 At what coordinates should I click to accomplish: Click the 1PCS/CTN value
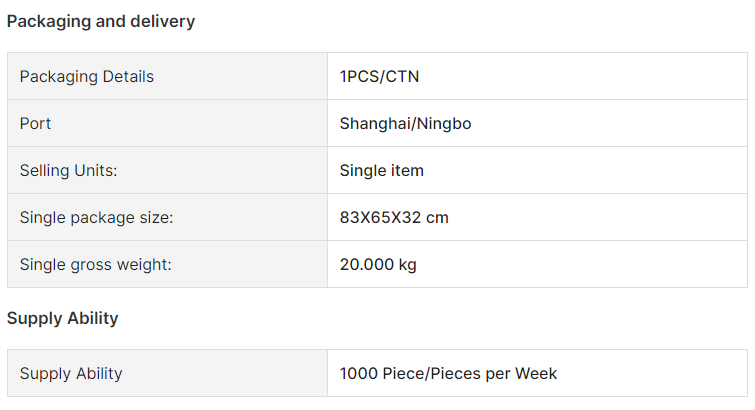tap(379, 77)
